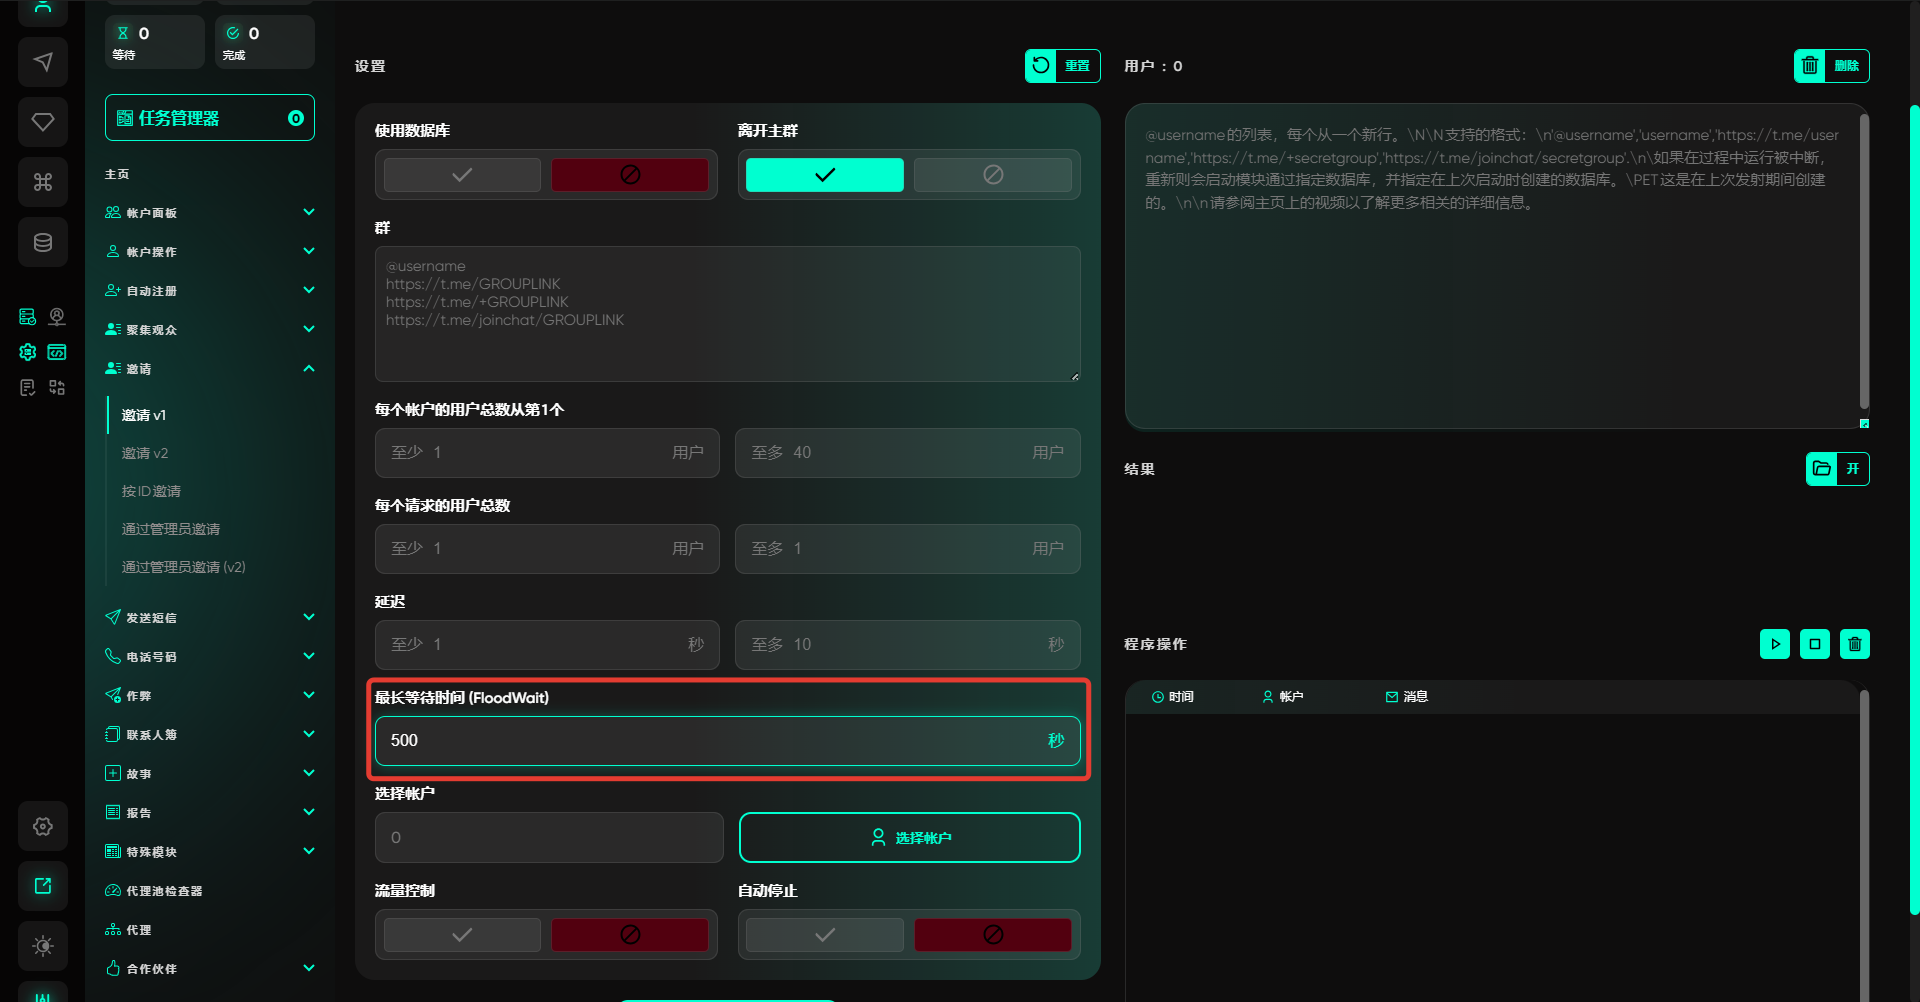The image size is (1920, 1002).
Task: Click the gear settings icon in left rail
Action: [43, 826]
